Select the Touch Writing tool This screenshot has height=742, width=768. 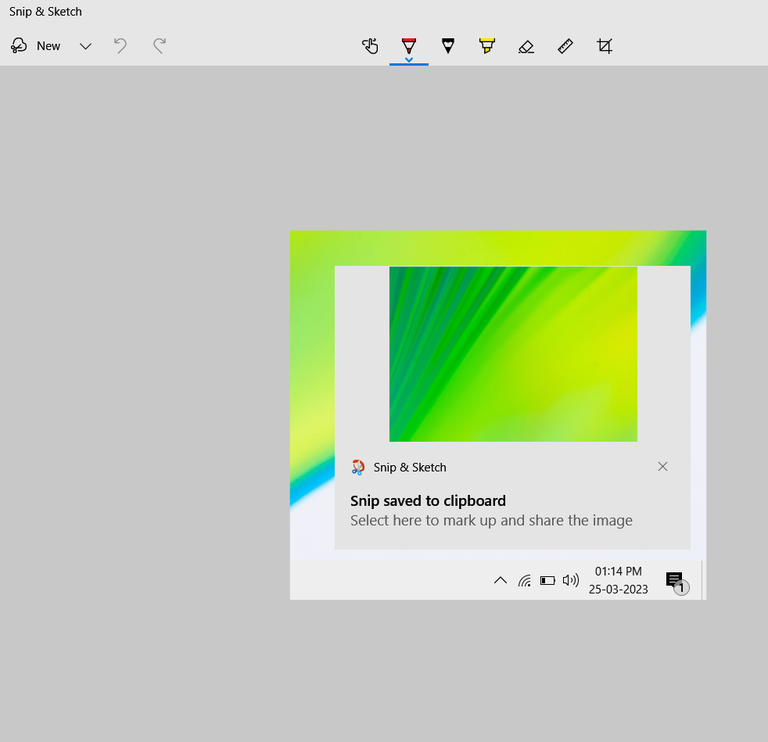click(x=370, y=46)
